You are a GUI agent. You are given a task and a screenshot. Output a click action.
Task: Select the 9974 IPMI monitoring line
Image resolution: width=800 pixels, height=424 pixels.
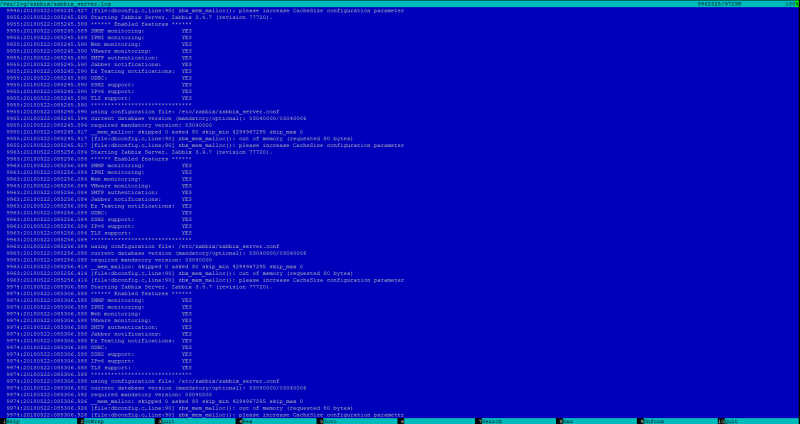click(99, 307)
